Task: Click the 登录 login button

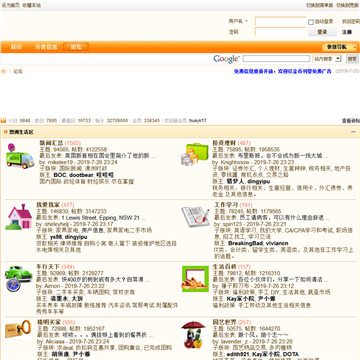Action: click(x=322, y=32)
